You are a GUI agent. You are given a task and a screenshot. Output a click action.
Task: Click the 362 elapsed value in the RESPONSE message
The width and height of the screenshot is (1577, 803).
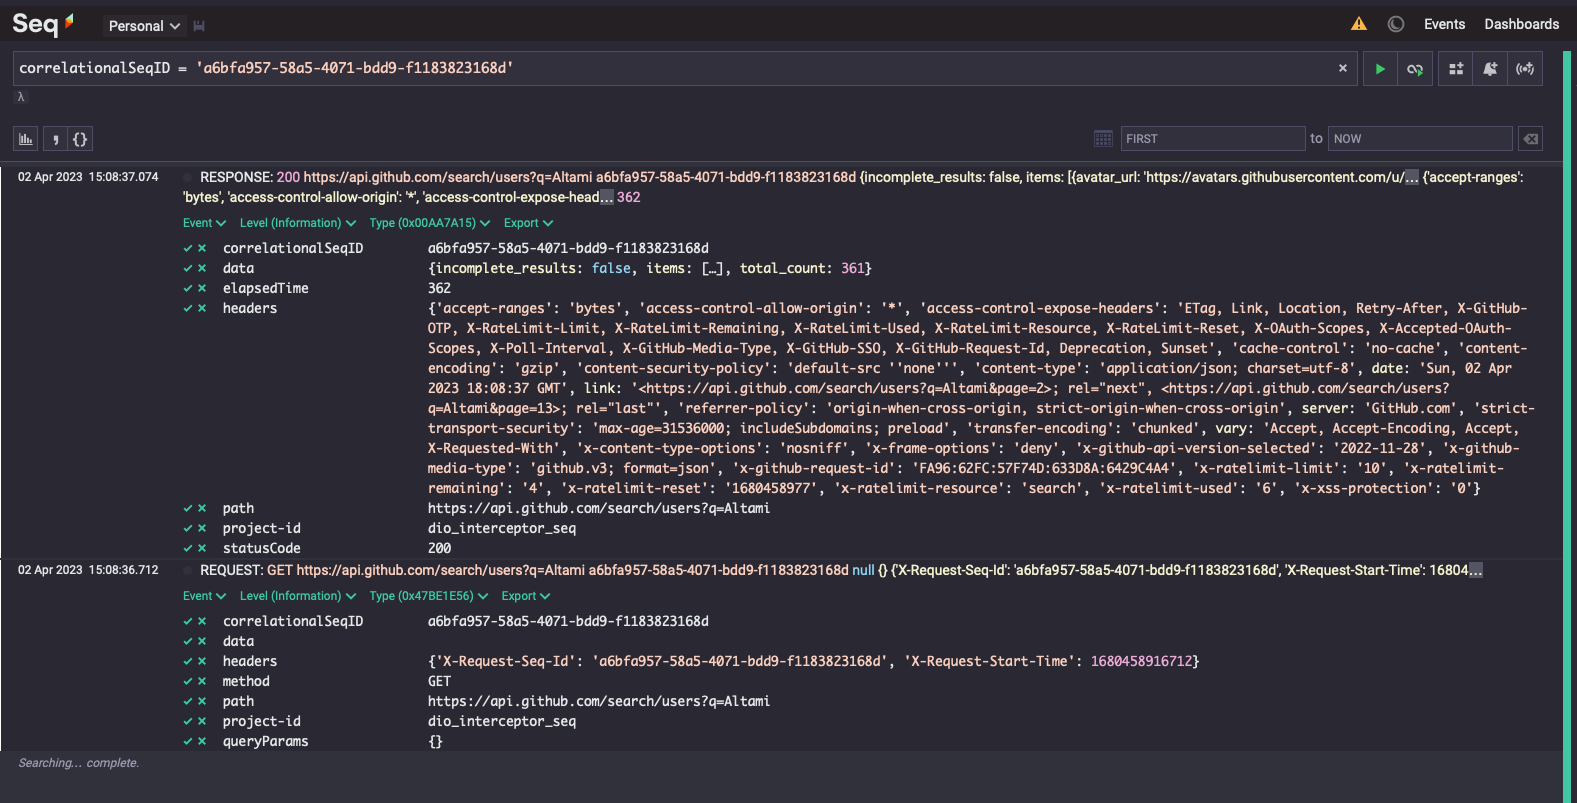coord(629,197)
